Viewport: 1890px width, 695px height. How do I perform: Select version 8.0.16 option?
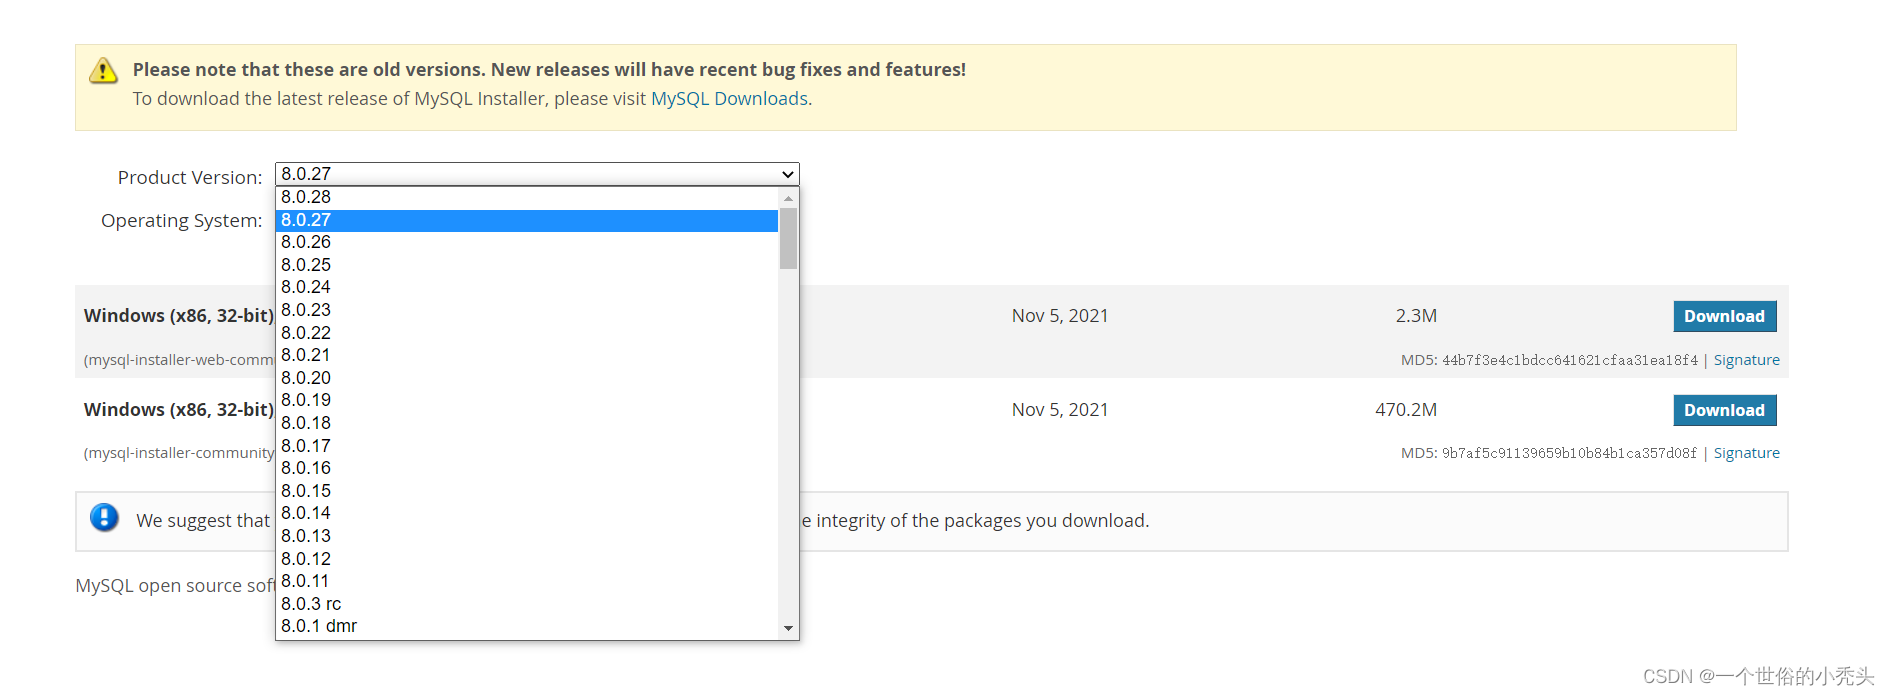click(527, 468)
